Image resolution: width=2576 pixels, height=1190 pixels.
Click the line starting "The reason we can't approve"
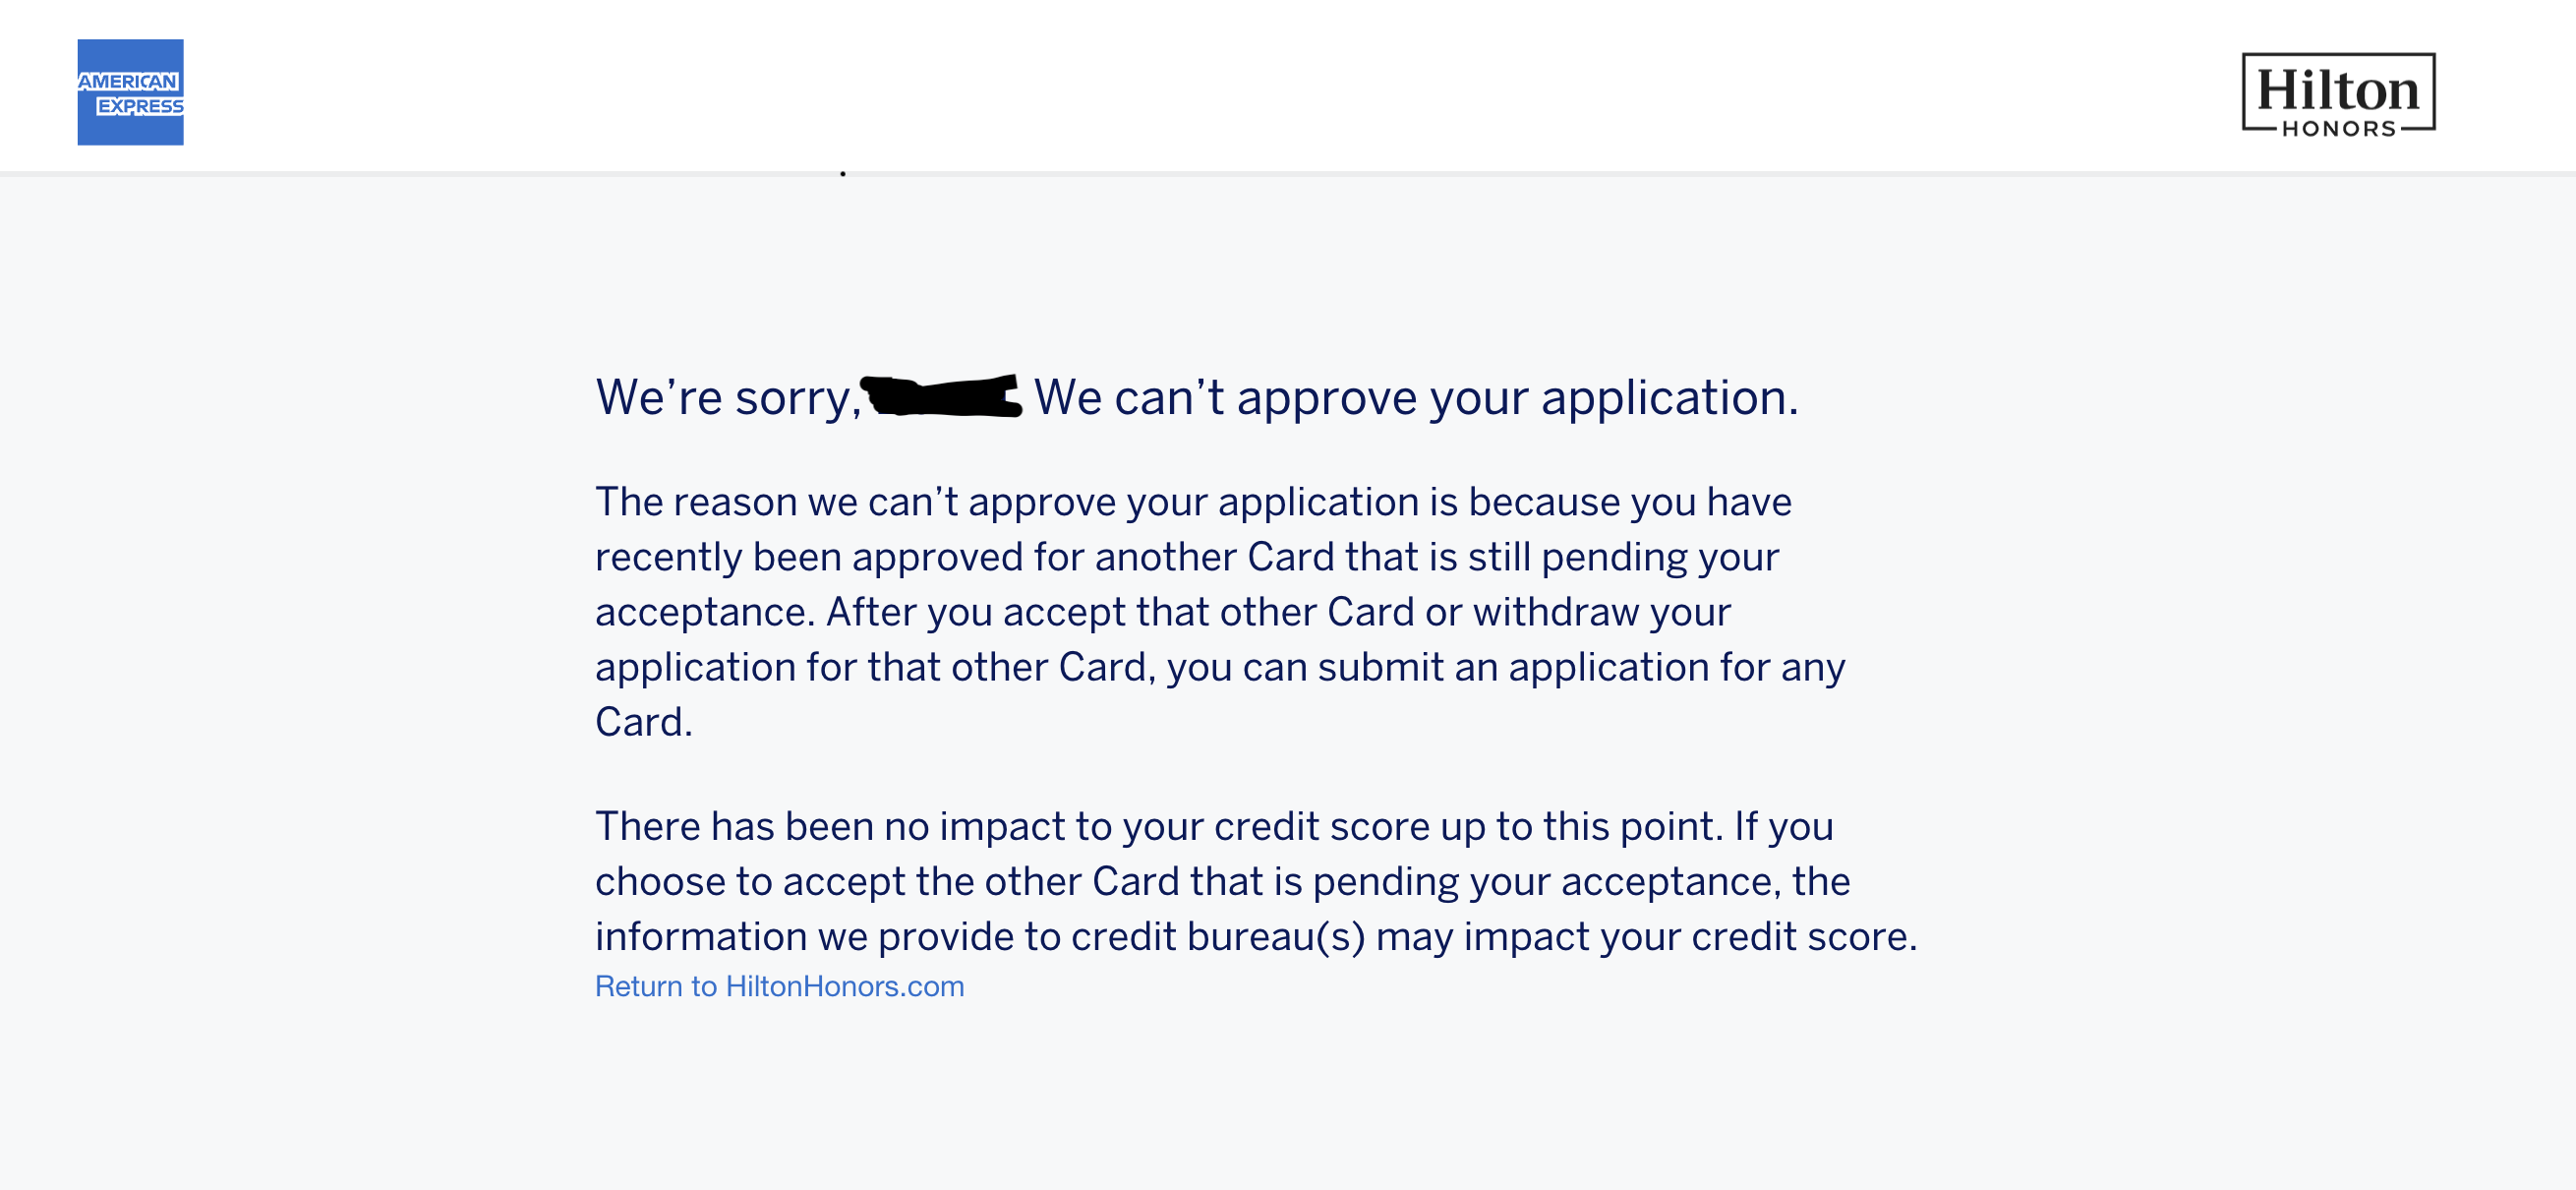[x=1194, y=502]
